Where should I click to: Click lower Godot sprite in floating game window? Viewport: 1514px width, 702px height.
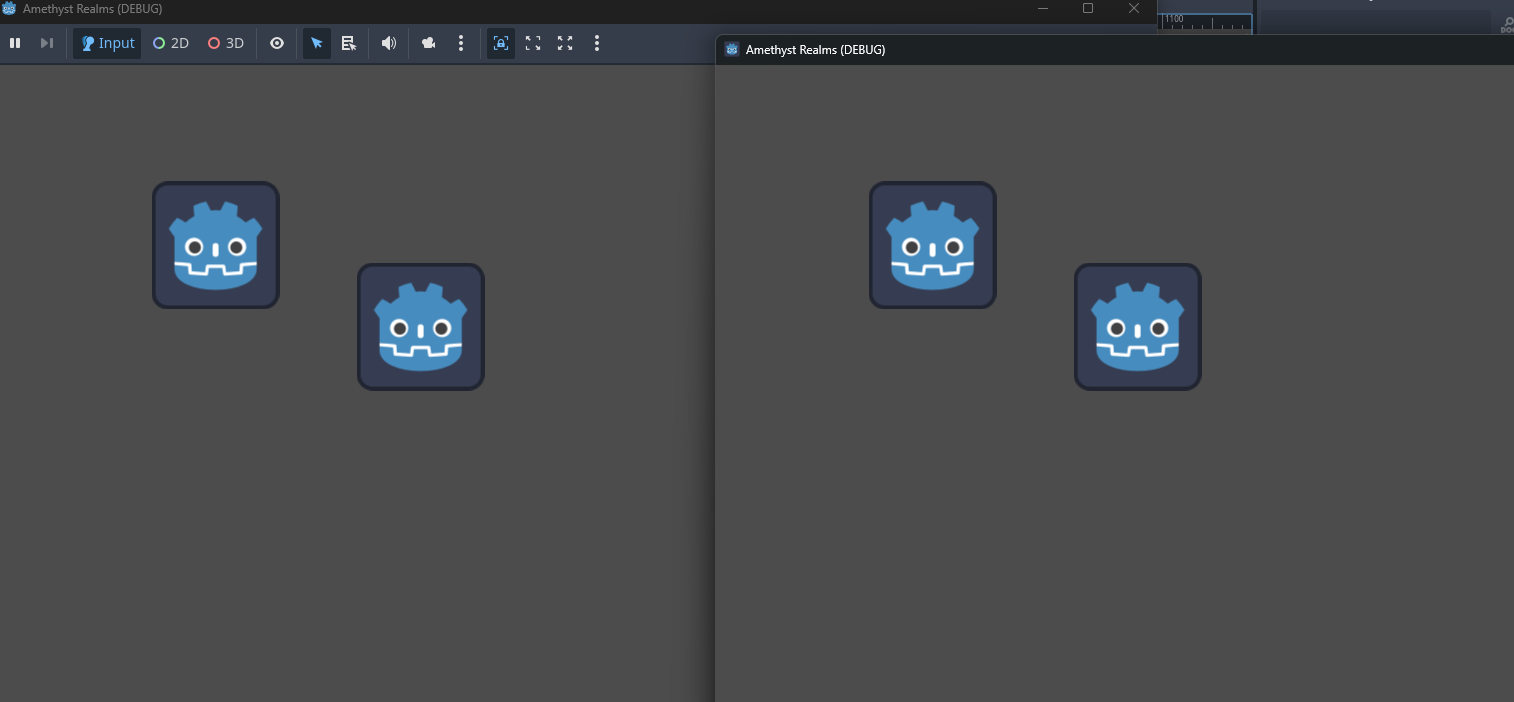1138,327
